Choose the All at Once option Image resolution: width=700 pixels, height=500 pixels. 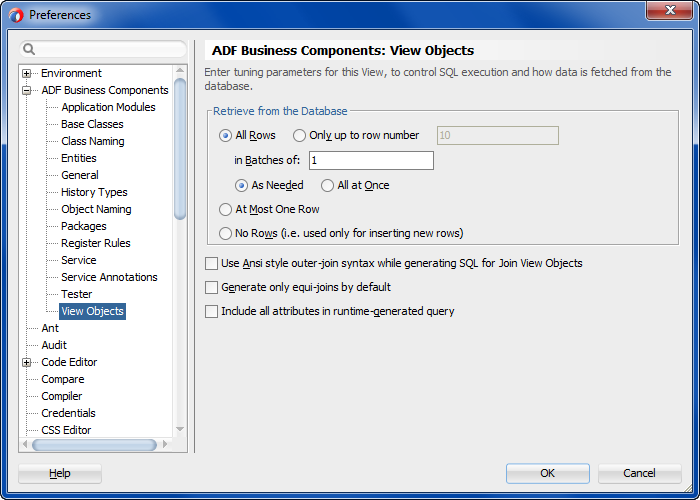pos(327,185)
